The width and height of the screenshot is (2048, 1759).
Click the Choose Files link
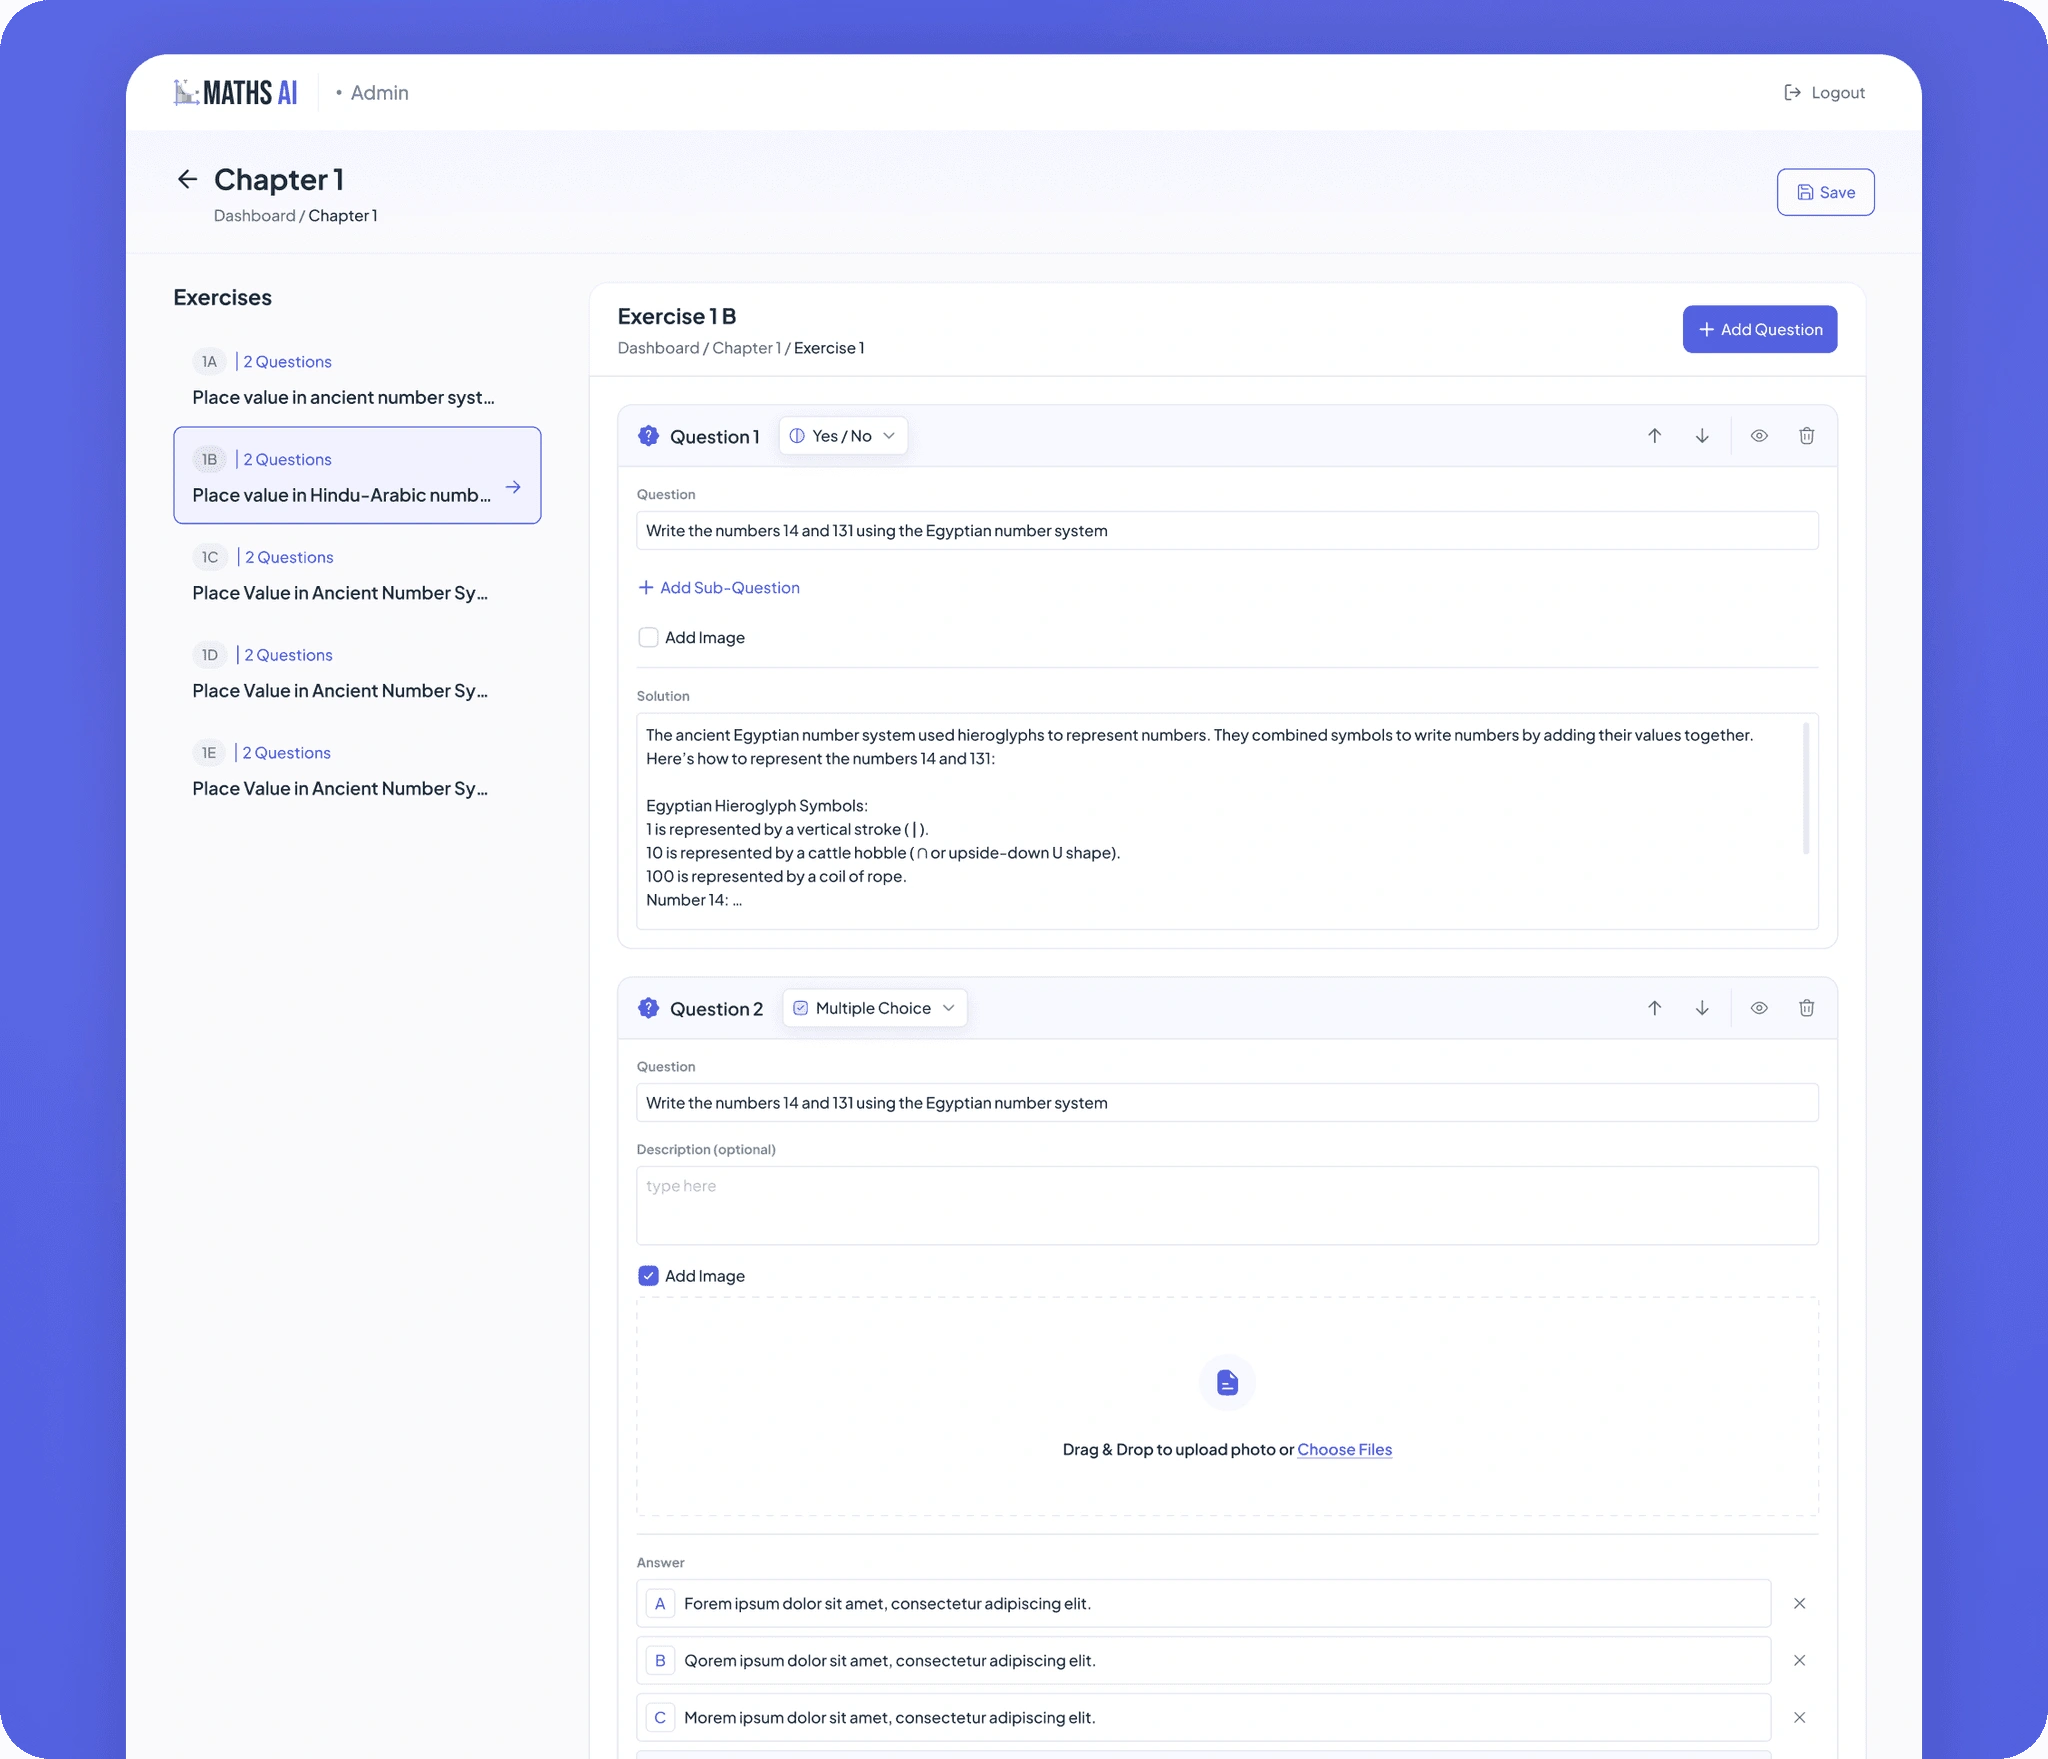point(1344,1449)
